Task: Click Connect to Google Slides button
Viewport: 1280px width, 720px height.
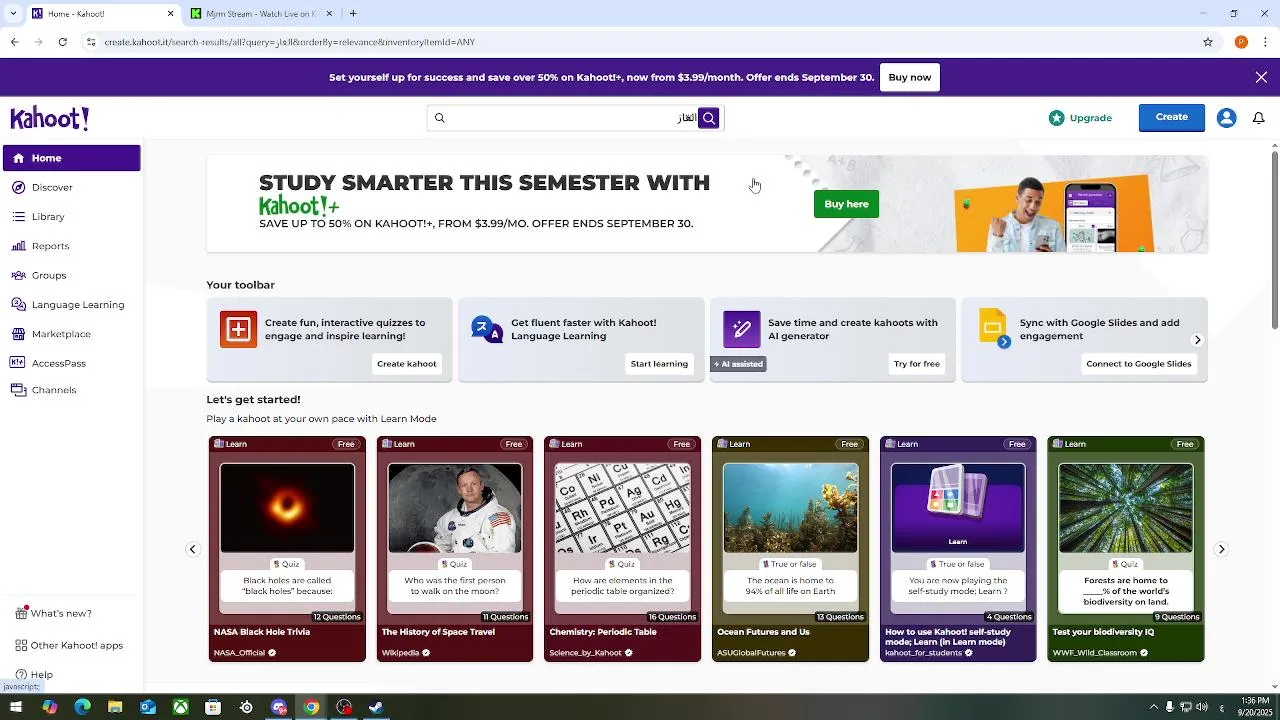Action: (x=1139, y=364)
